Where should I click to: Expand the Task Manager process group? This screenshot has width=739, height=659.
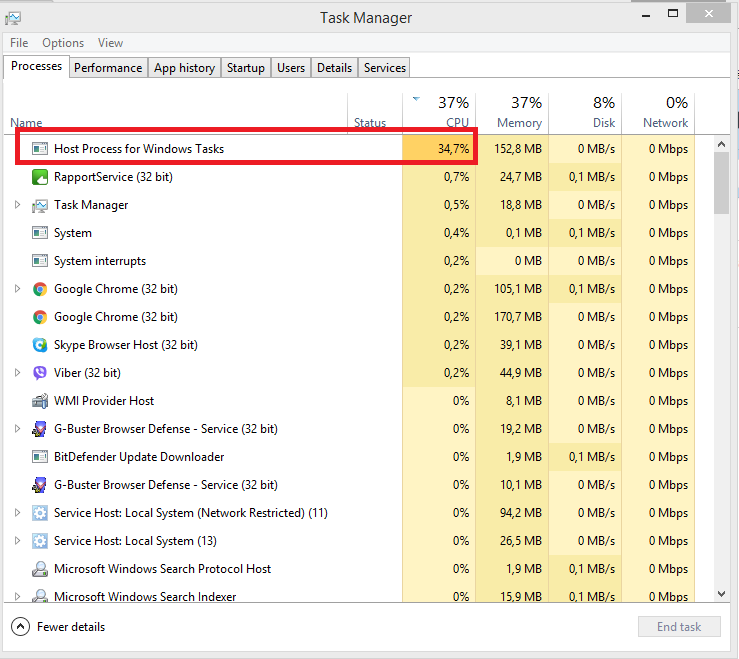pyautogui.click(x=17, y=205)
